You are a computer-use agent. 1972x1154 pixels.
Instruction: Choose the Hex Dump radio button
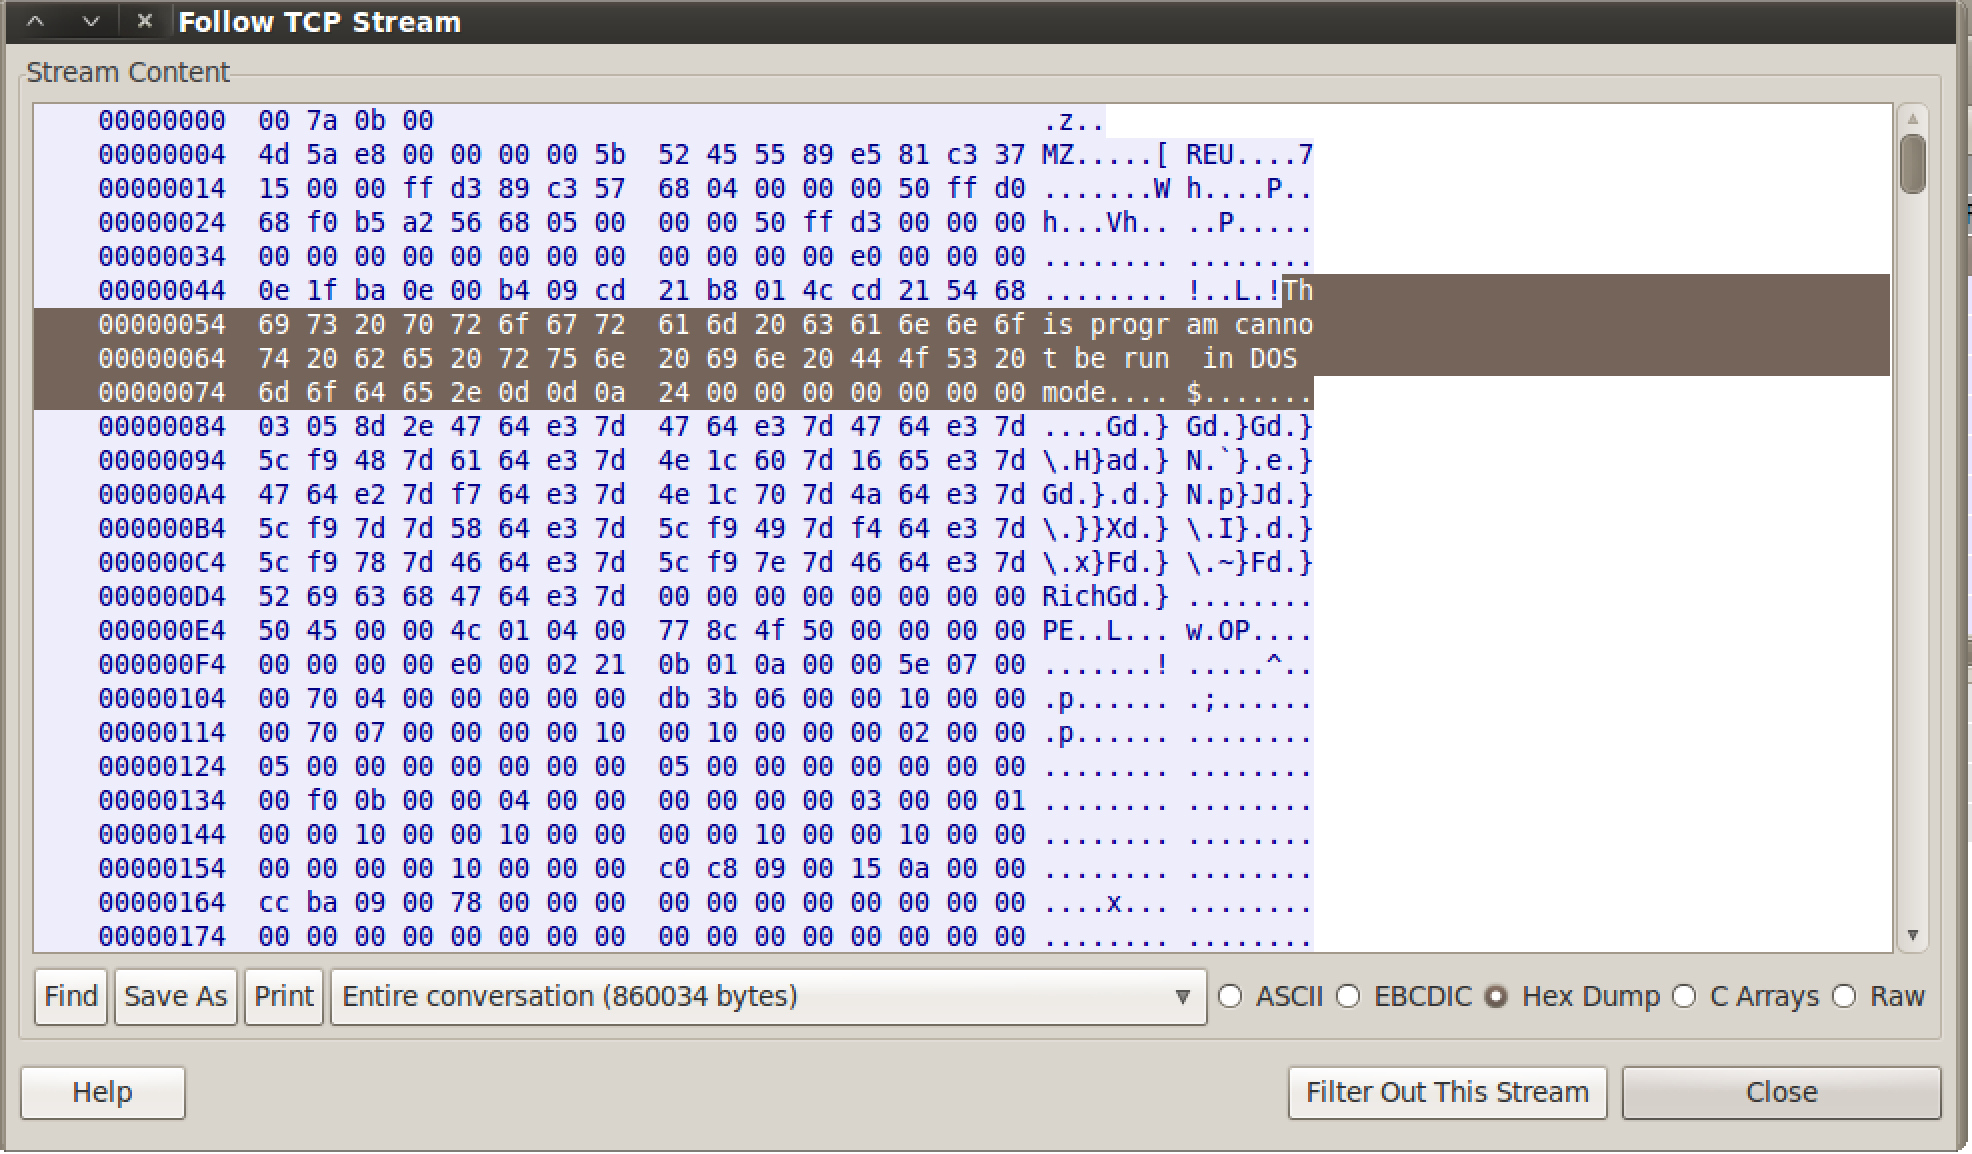(1496, 997)
